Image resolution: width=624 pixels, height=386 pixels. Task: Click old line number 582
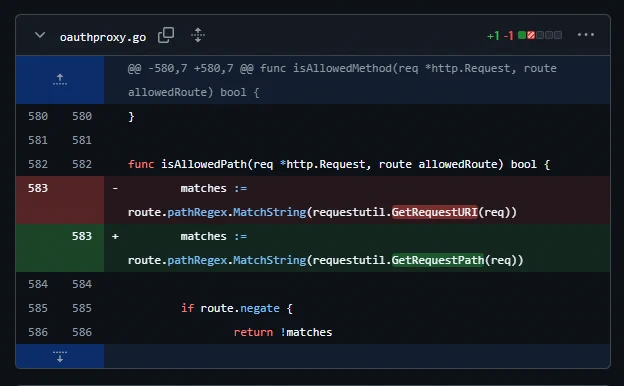38,164
